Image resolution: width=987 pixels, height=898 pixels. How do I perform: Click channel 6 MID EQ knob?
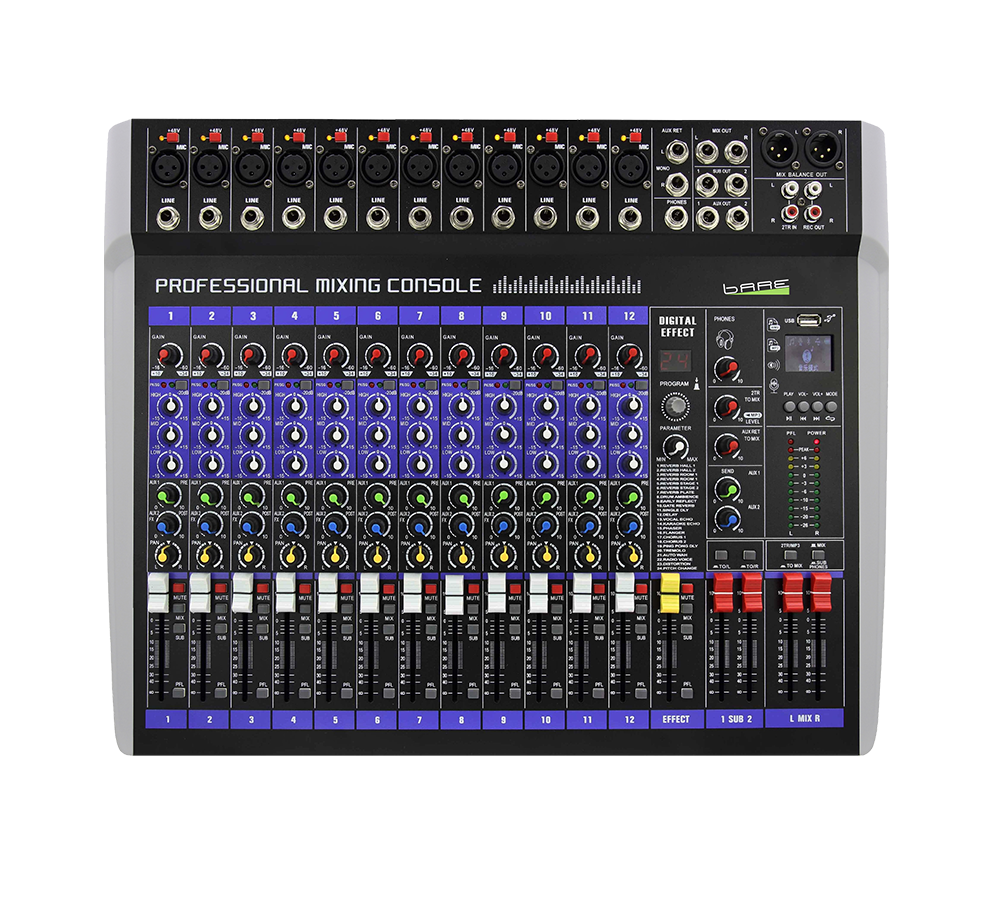coord(378,435)
